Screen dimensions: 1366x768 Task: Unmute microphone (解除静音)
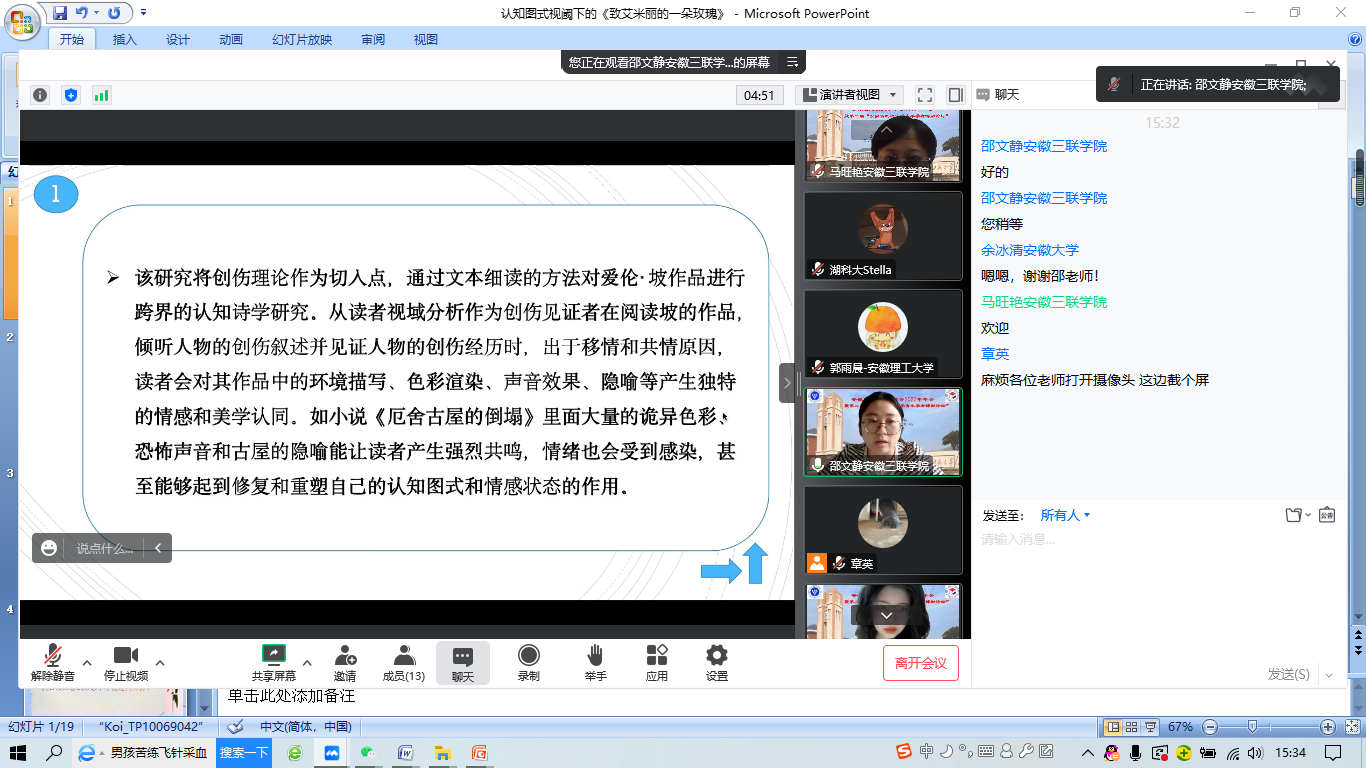53,662
